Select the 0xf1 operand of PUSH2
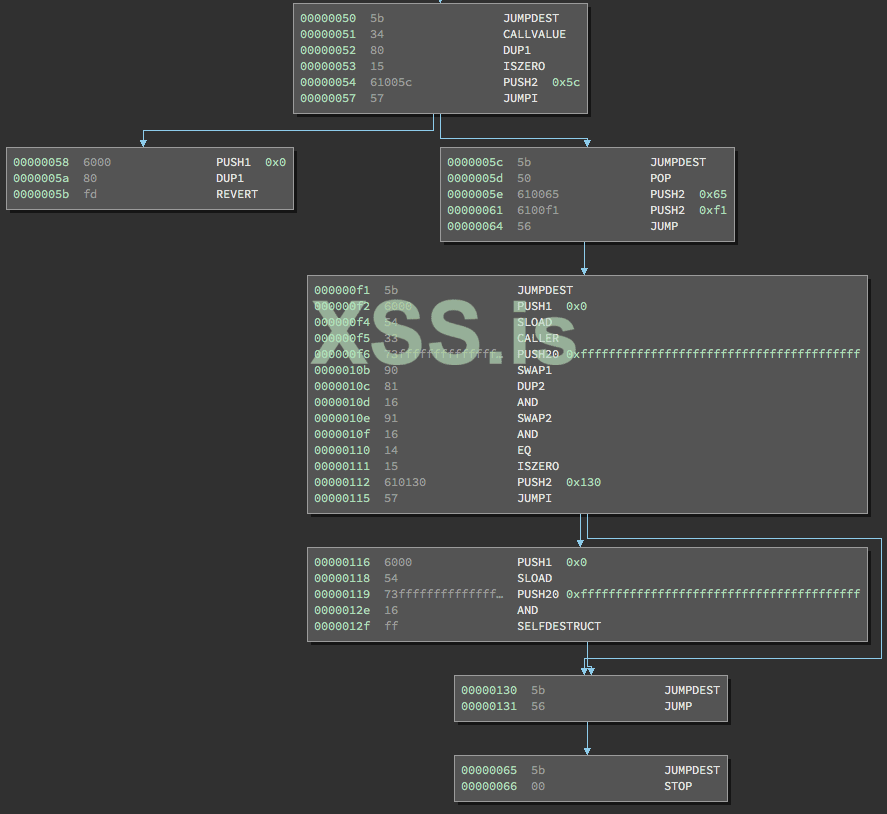This screenshot has width=887, height=814. (713, 210)
